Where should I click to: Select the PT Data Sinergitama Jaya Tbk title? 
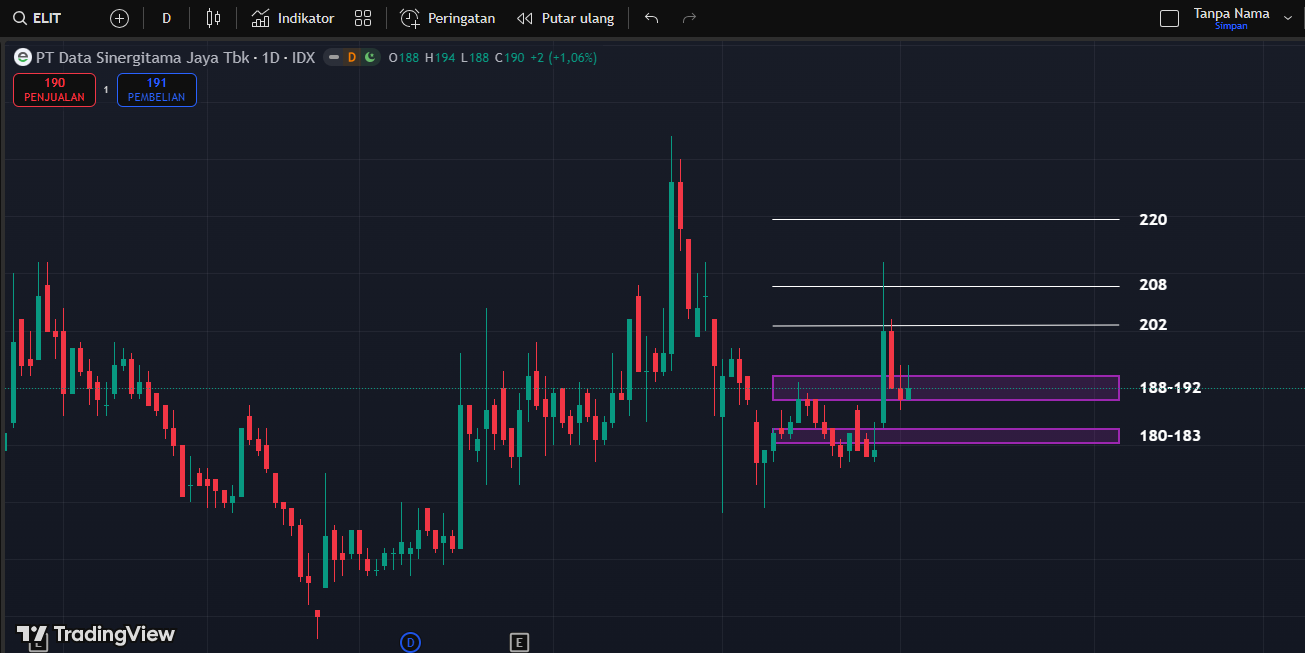pyautogui.click(x=142, y=58)
